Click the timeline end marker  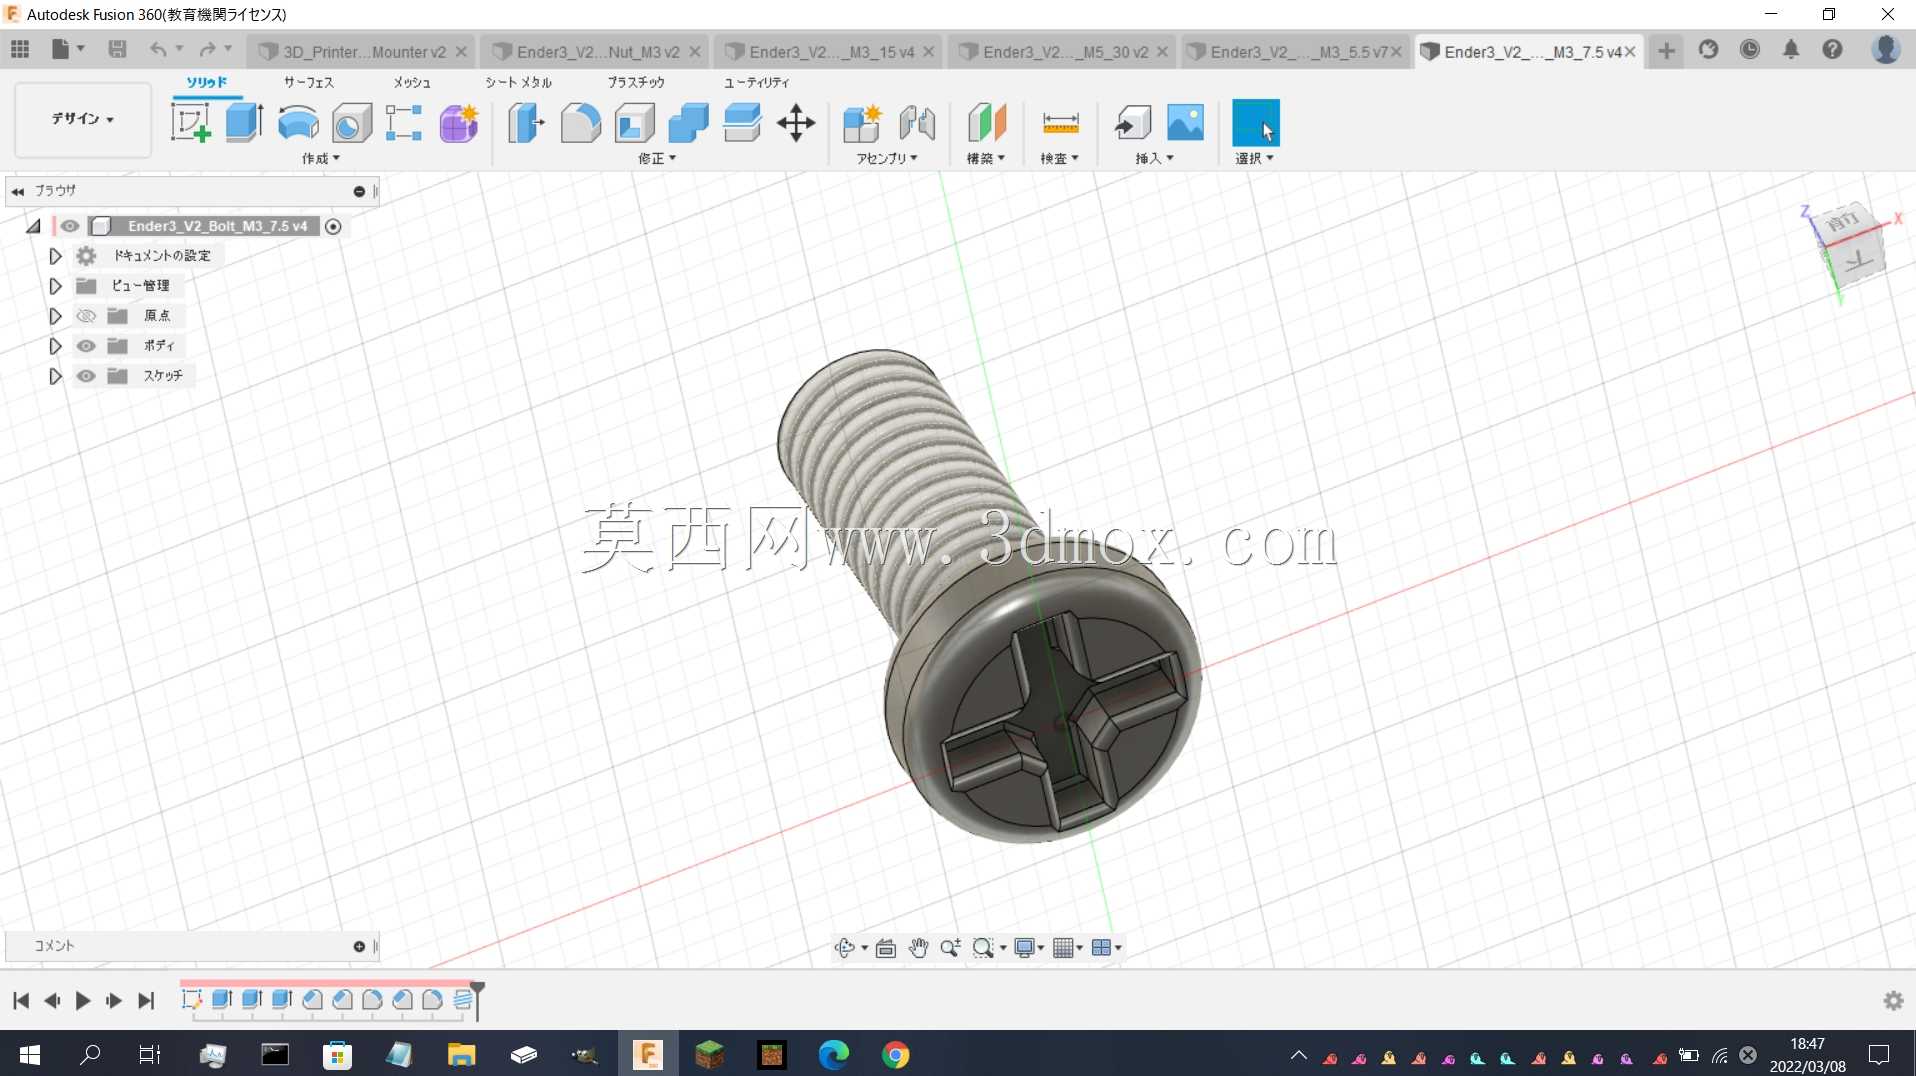(478, 1000)
